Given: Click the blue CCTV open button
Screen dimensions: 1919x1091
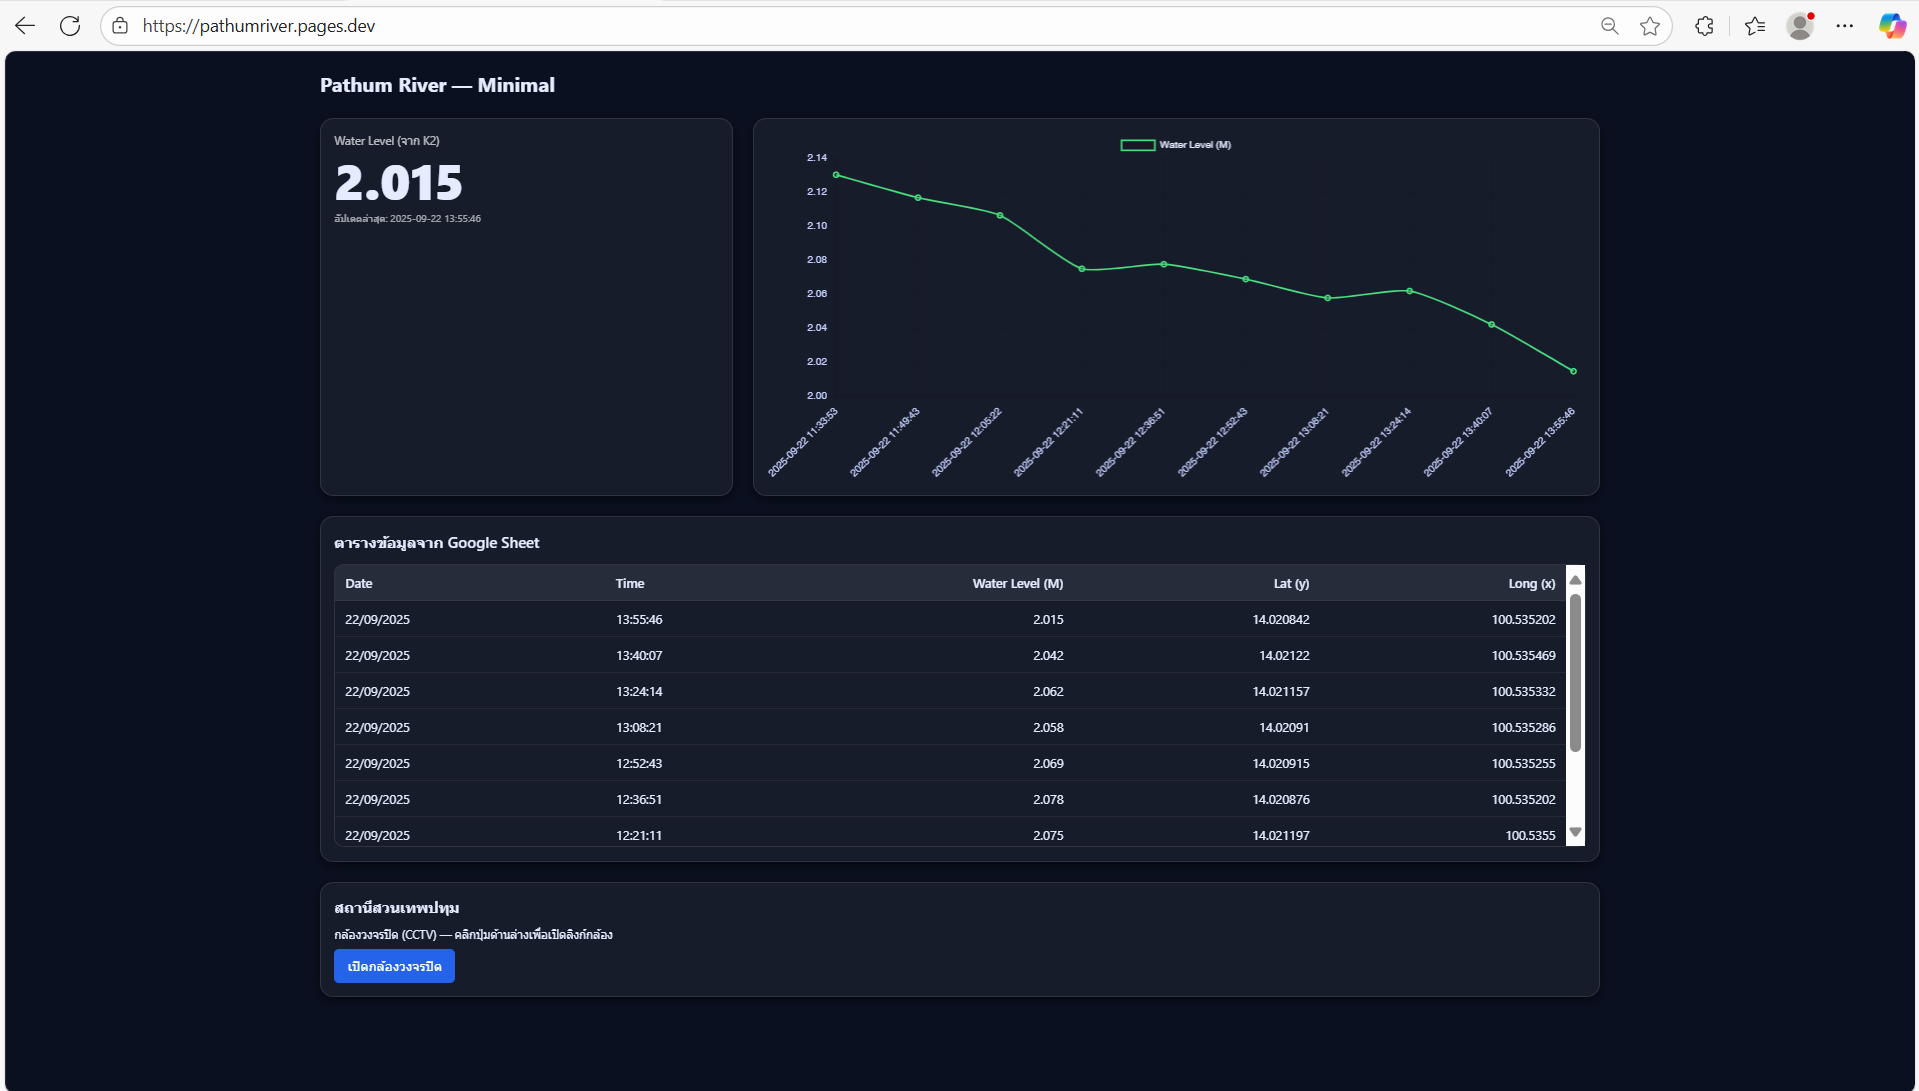Looking at the screenshot, I should [x=394, y=966].
